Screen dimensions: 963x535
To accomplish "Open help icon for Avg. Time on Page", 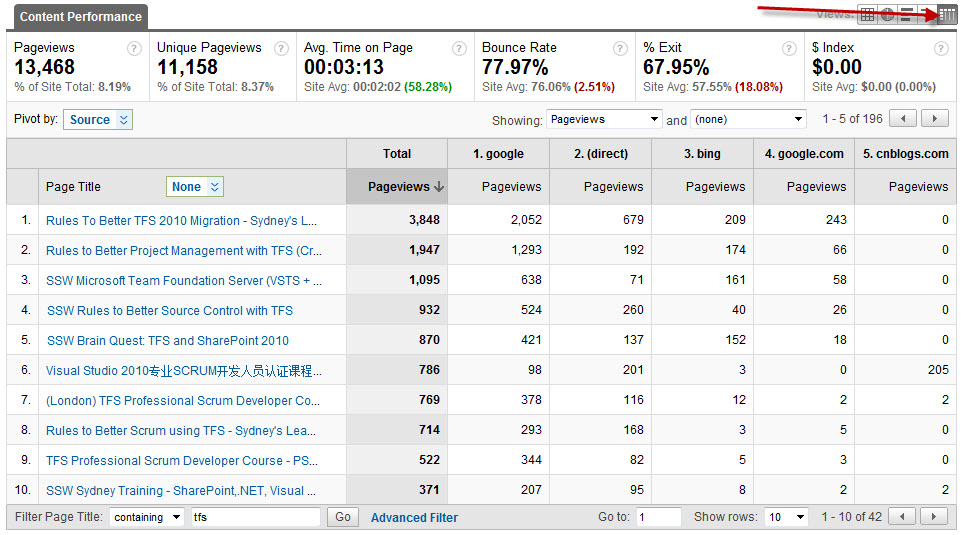I will coord(459,48).
